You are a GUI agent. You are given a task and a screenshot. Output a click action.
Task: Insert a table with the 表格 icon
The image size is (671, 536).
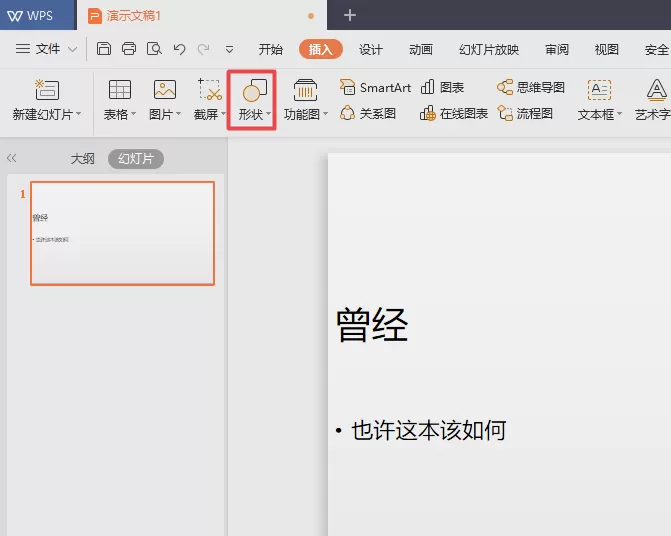[119, 99]
